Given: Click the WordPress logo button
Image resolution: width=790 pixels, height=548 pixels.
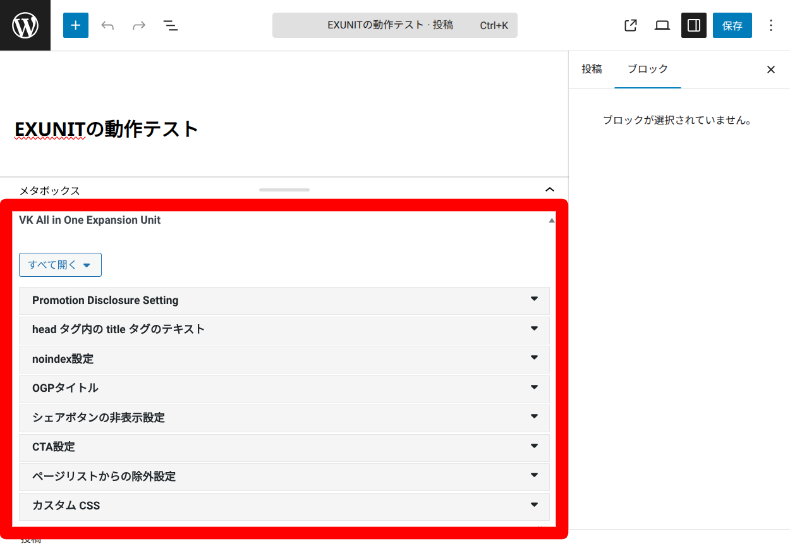Looking at the screenshot, I should [x=25, y=25].
